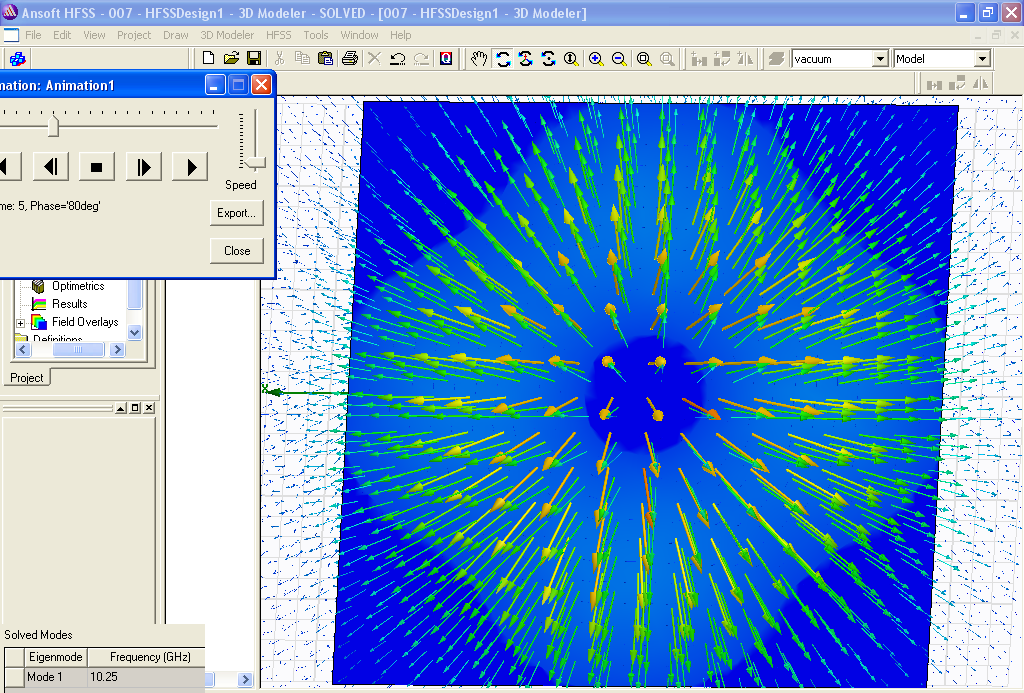Screen dimensions: 1024x693
Task: Open the Project menu
Action: pos(134,35)
